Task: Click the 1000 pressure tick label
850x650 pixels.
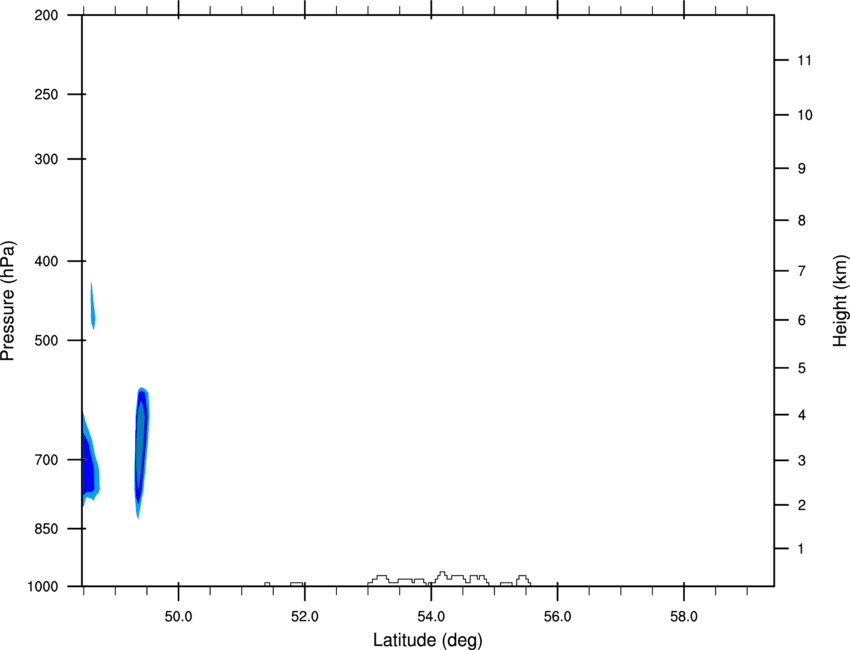Action: [43, 587]
